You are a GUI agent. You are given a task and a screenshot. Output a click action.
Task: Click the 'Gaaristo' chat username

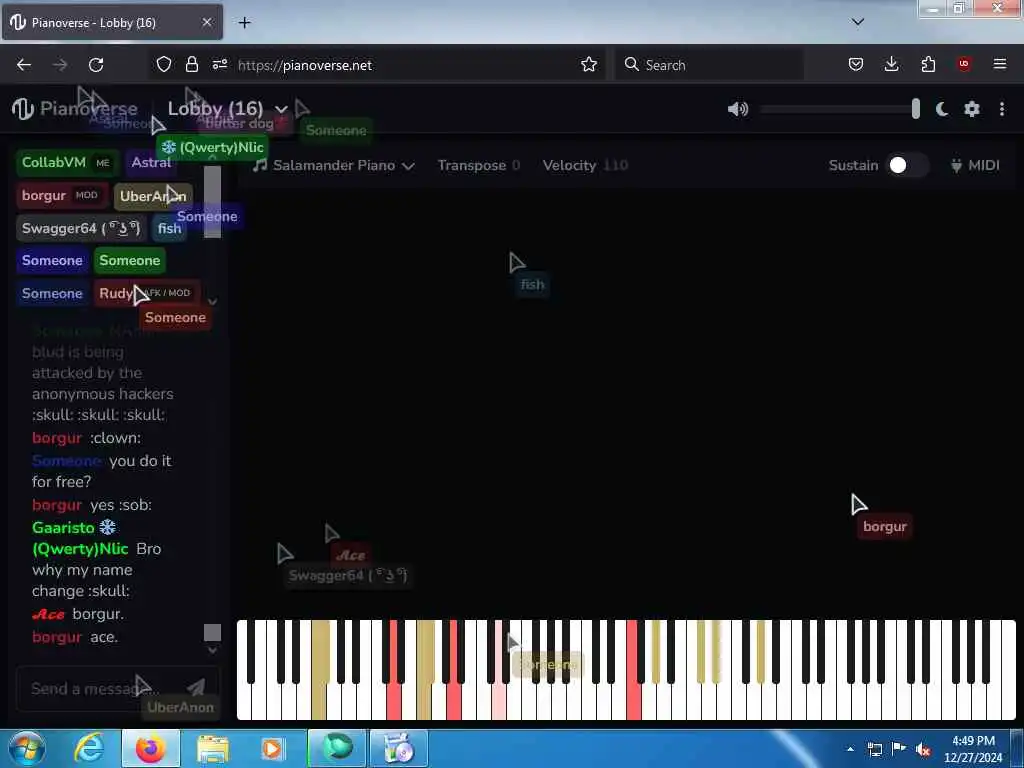pyautogui.click(x=63, y=528)
